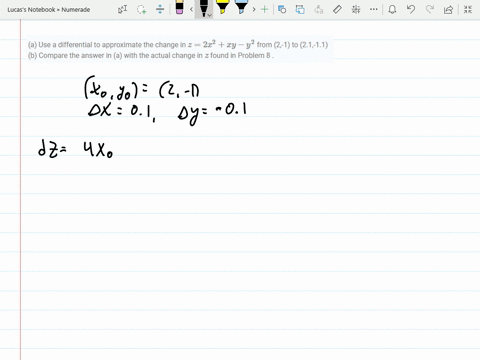Select the text/object selection tool
Image resolution: width=480 pixels, height=360 pixels.
click(x=123, y=9)
